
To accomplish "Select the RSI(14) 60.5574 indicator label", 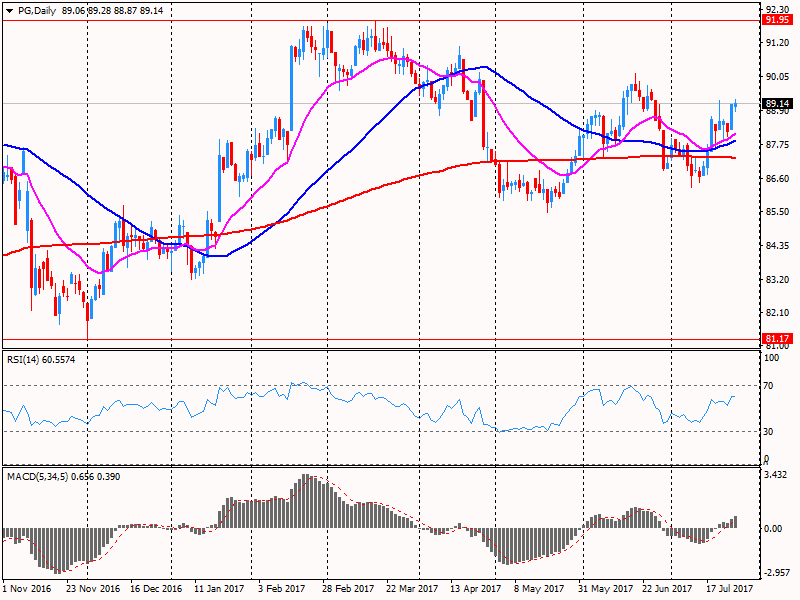I will (41, 360).
